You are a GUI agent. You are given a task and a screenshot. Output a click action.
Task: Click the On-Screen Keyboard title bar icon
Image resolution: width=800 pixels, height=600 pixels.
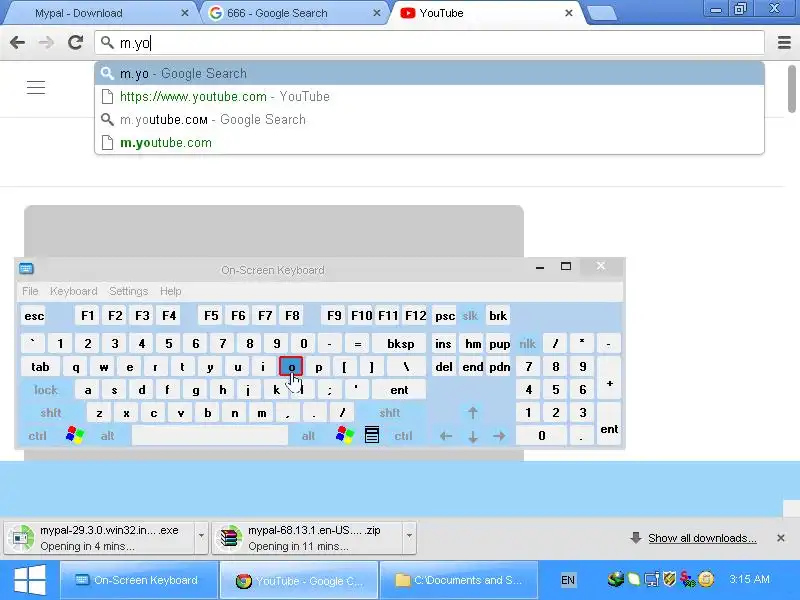(x=26, y=268)
